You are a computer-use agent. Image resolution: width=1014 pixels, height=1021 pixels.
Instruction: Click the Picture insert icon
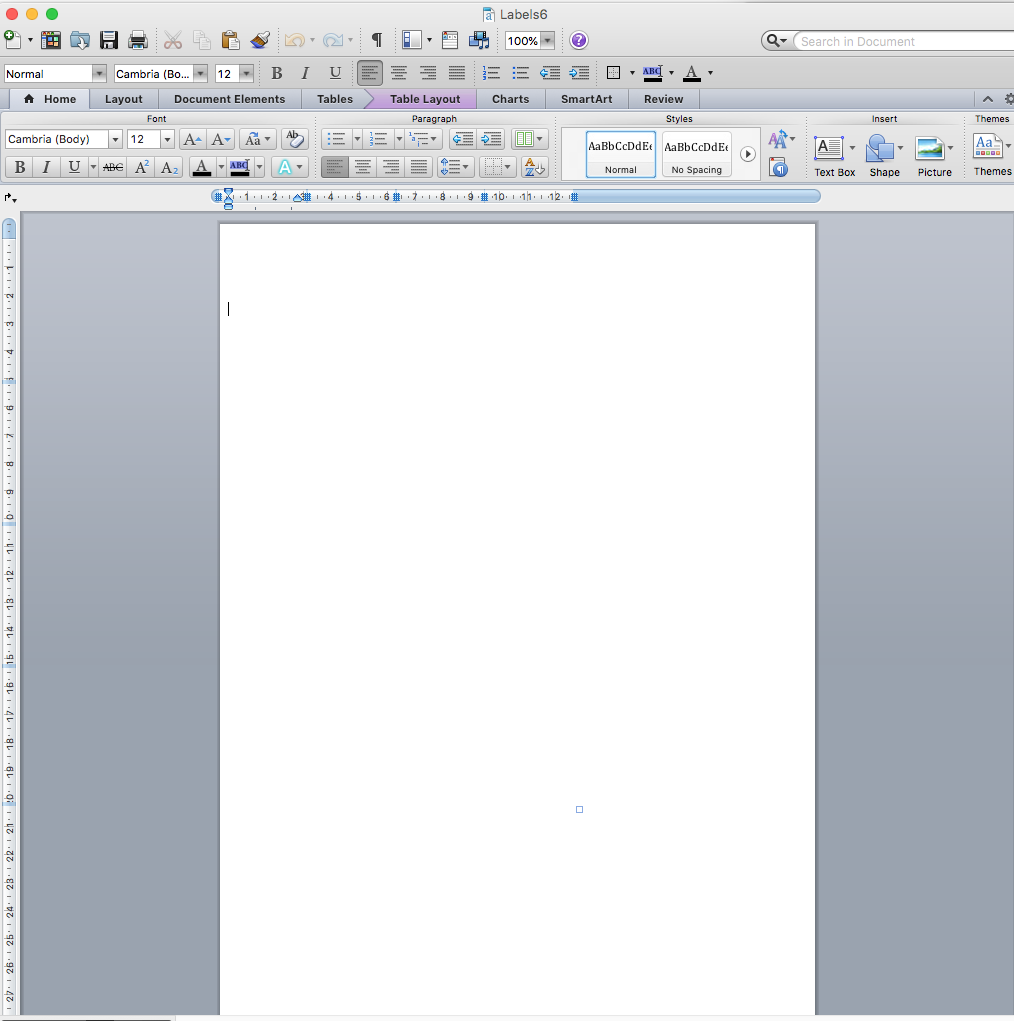[930, 150]
